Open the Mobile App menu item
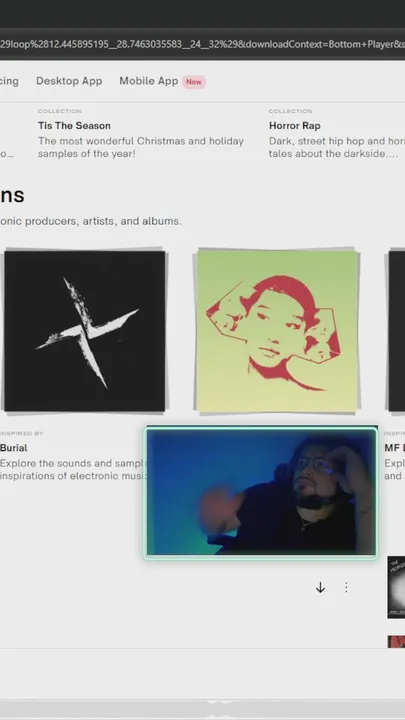Image resolution: width=405 pixels, height=720 pixels. coord(149,81)
